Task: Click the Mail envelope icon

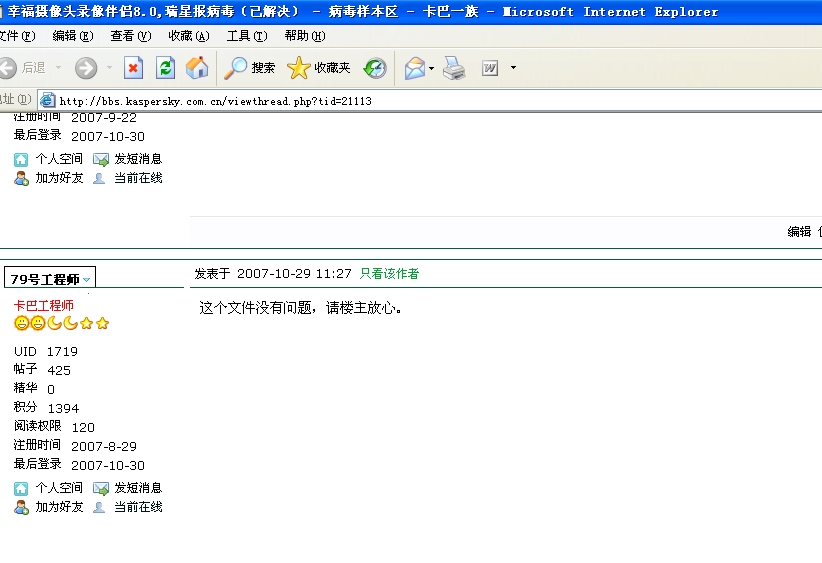Action: pos(415,68)
